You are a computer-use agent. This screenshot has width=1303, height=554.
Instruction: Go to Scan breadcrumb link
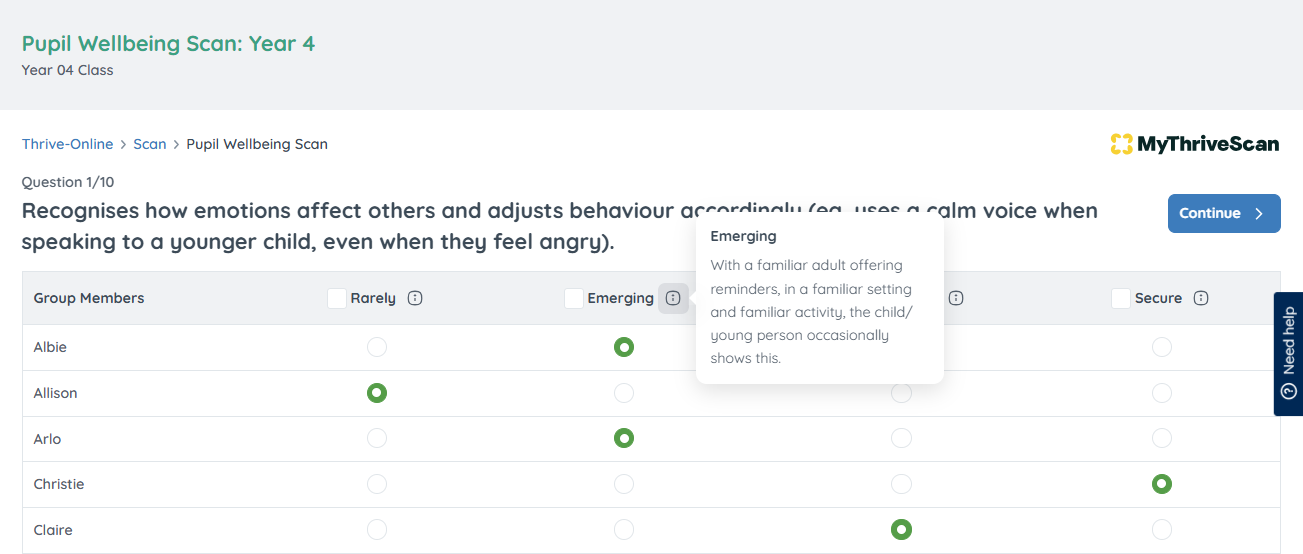[150, 144]
